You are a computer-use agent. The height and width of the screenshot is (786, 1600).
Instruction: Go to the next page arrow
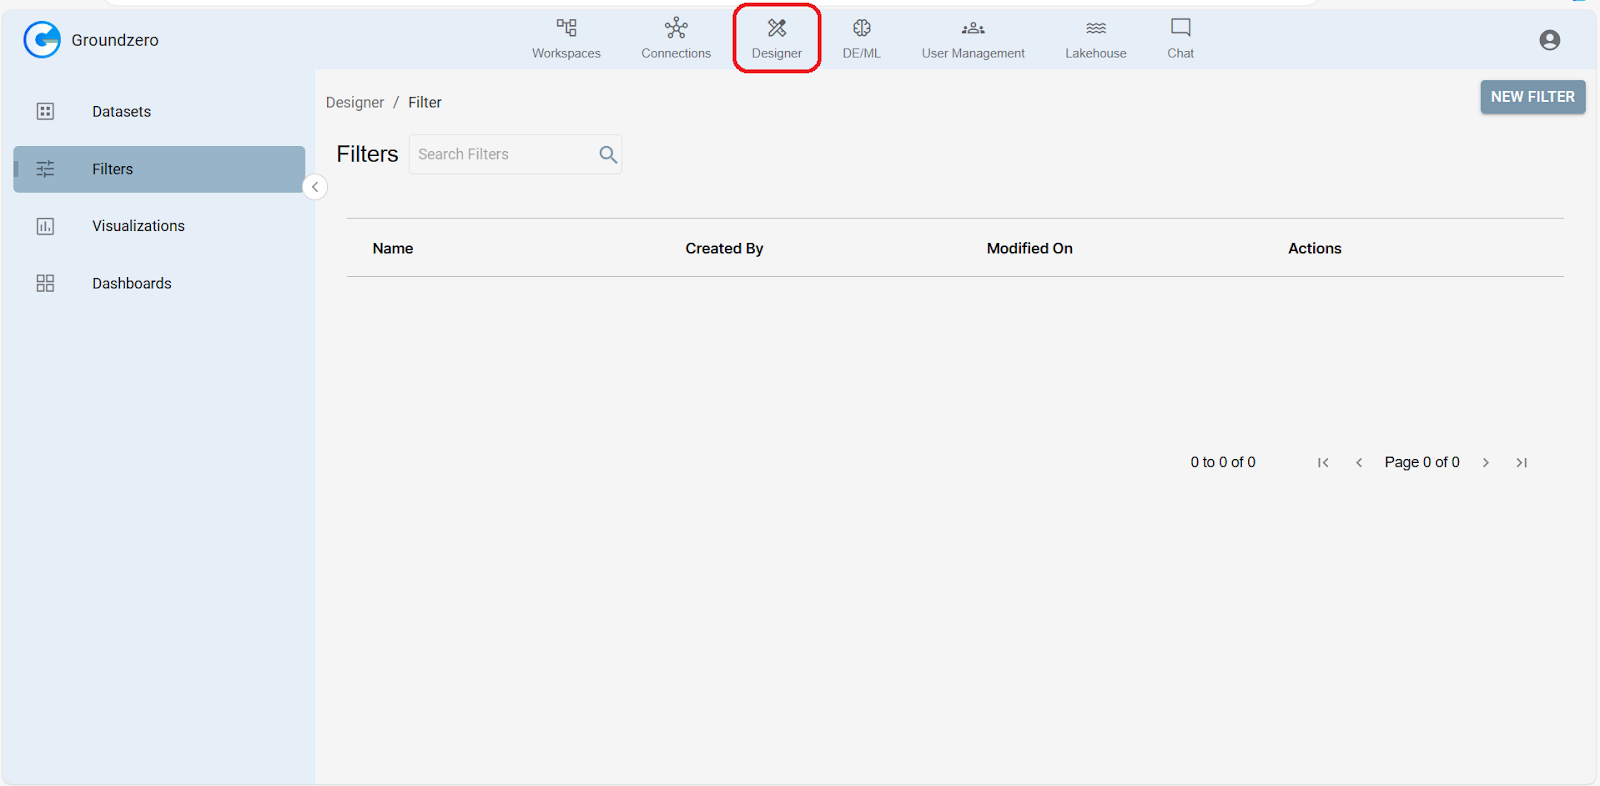click(1486, 463)
